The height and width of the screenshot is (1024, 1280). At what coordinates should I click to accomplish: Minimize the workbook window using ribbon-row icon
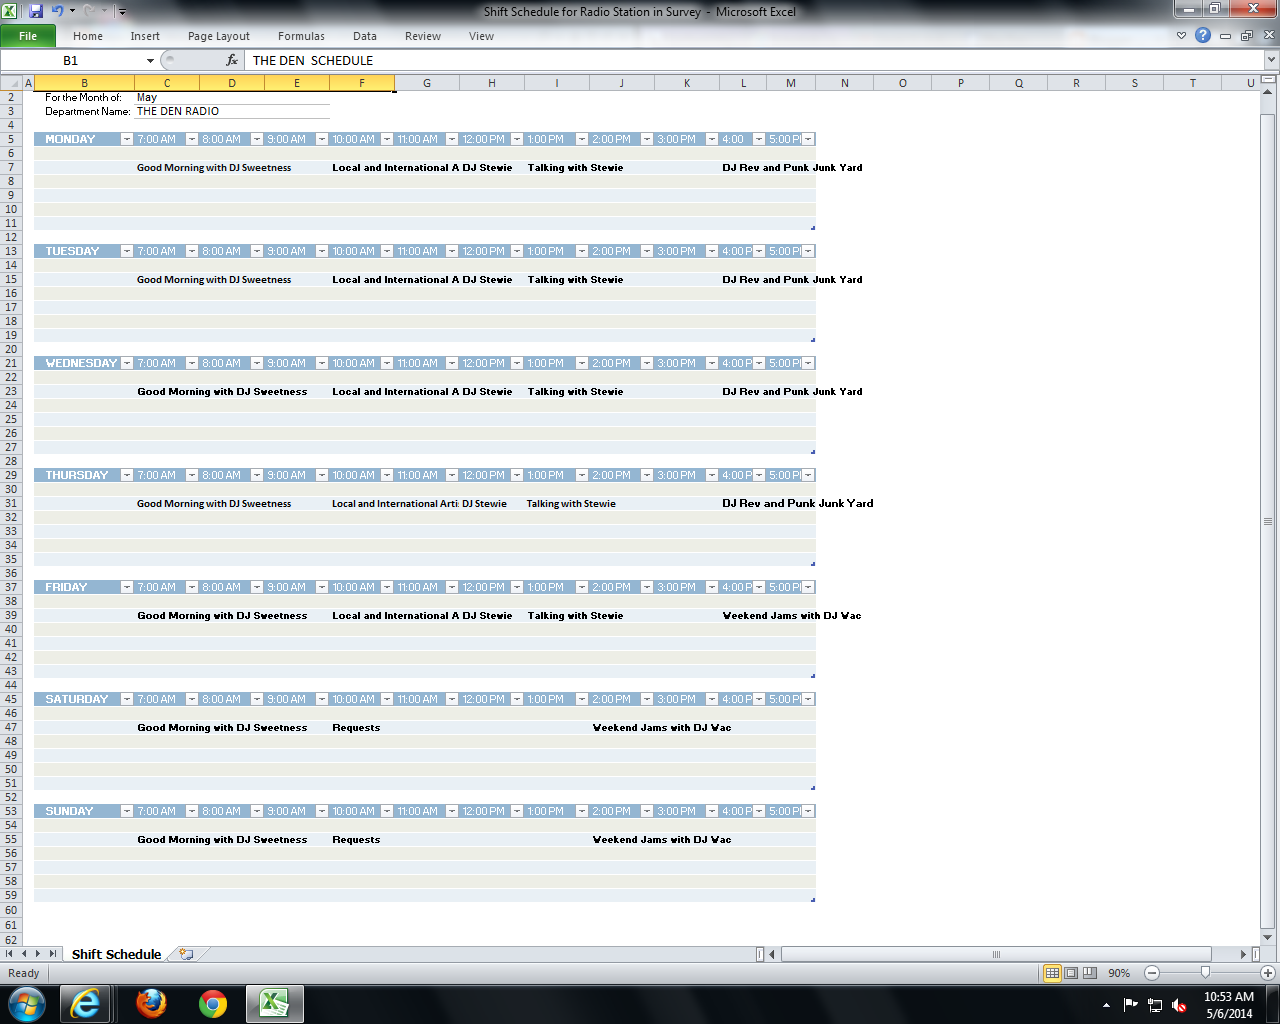tap(1225, 36)
